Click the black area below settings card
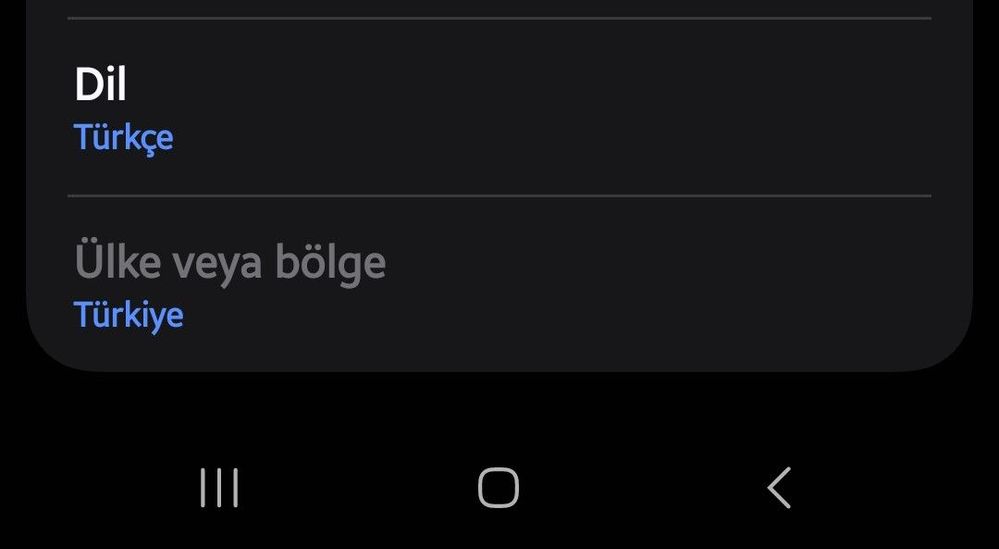This screenshot has width=999, height=549. tap(500, 414)
